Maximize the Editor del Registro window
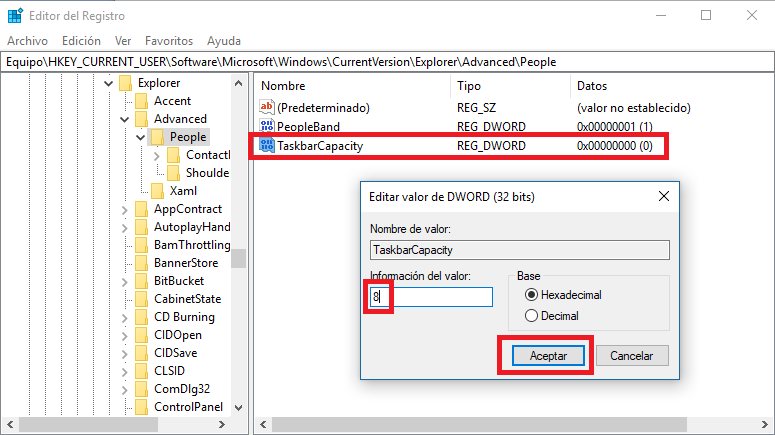This screenshot has height=435, width=775. [706, 15]
